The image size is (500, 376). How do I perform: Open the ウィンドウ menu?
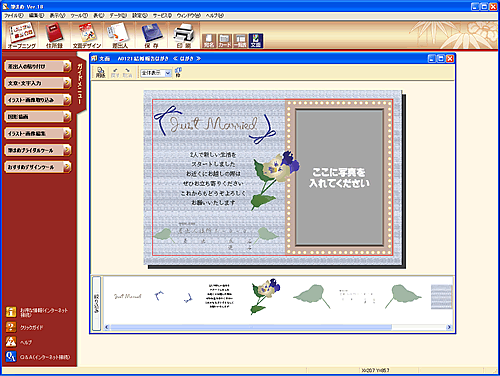click(189, 15)
